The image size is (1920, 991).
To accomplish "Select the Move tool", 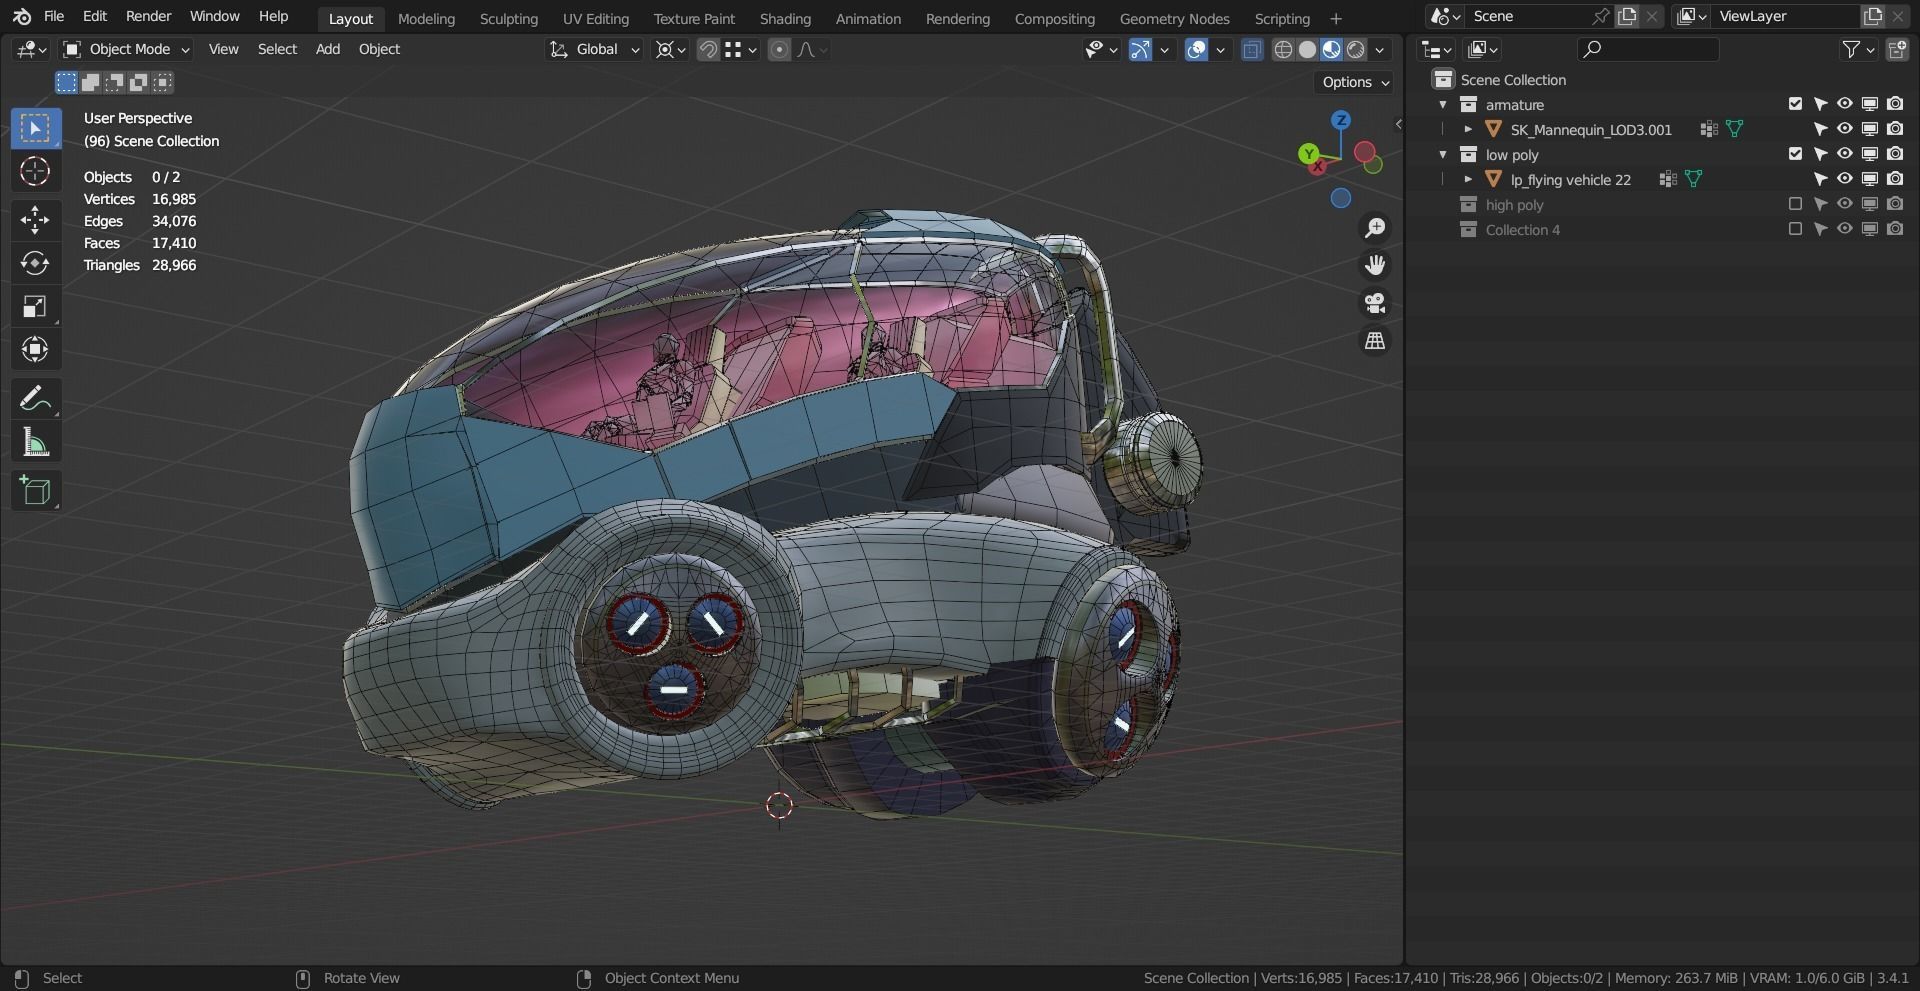I will click(x=35, y=221).
